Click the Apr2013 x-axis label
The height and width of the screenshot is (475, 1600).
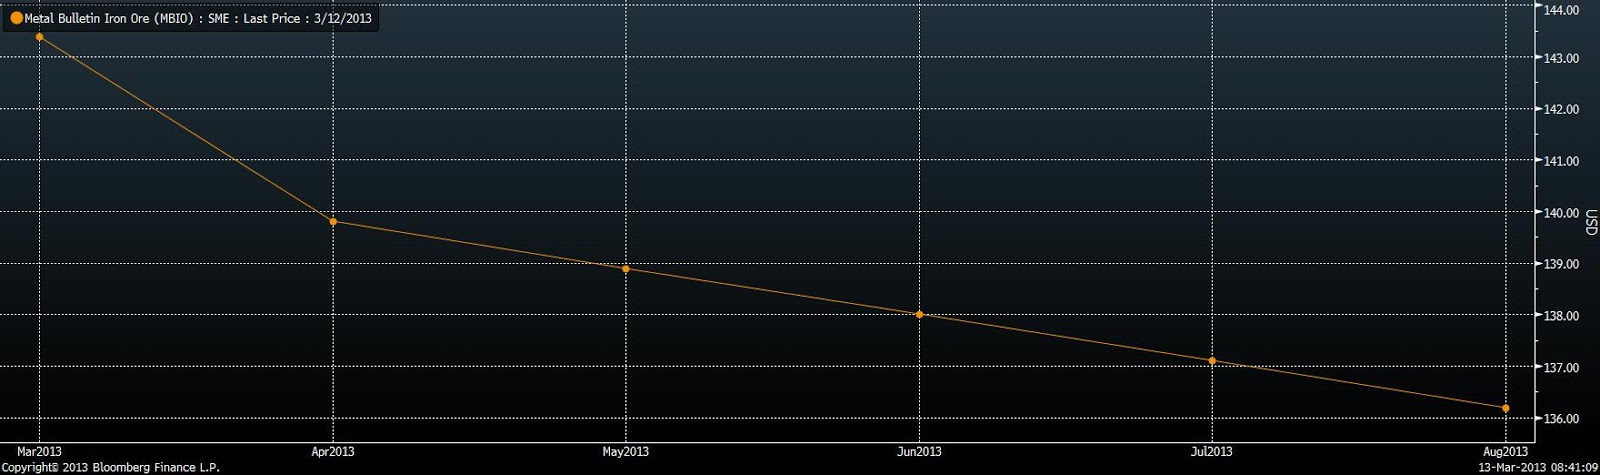tap(333, 451)
